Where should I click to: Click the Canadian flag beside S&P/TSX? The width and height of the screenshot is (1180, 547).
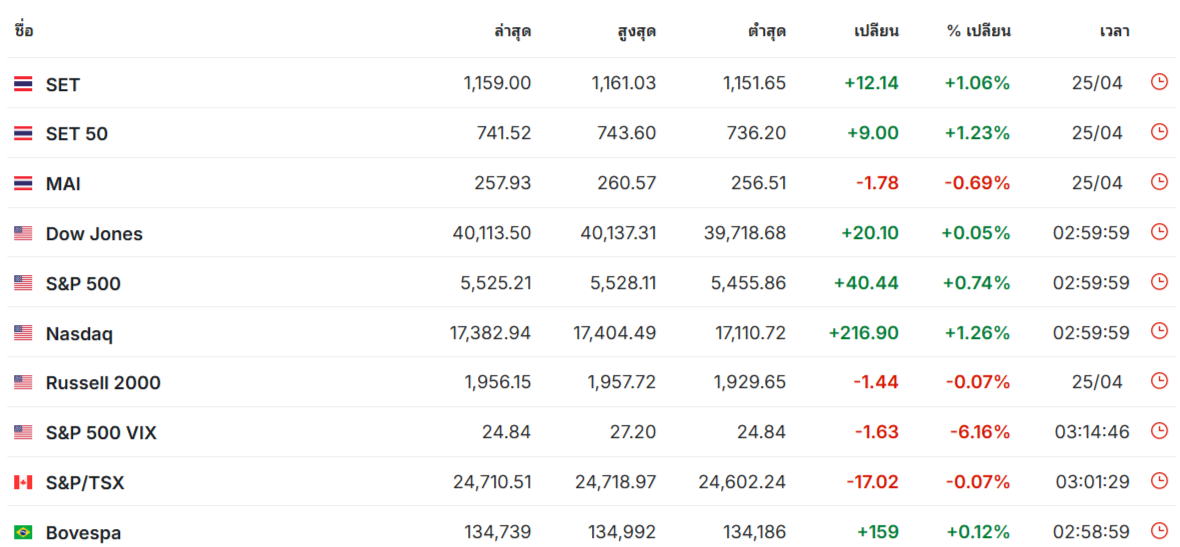(x=23, y=482)
